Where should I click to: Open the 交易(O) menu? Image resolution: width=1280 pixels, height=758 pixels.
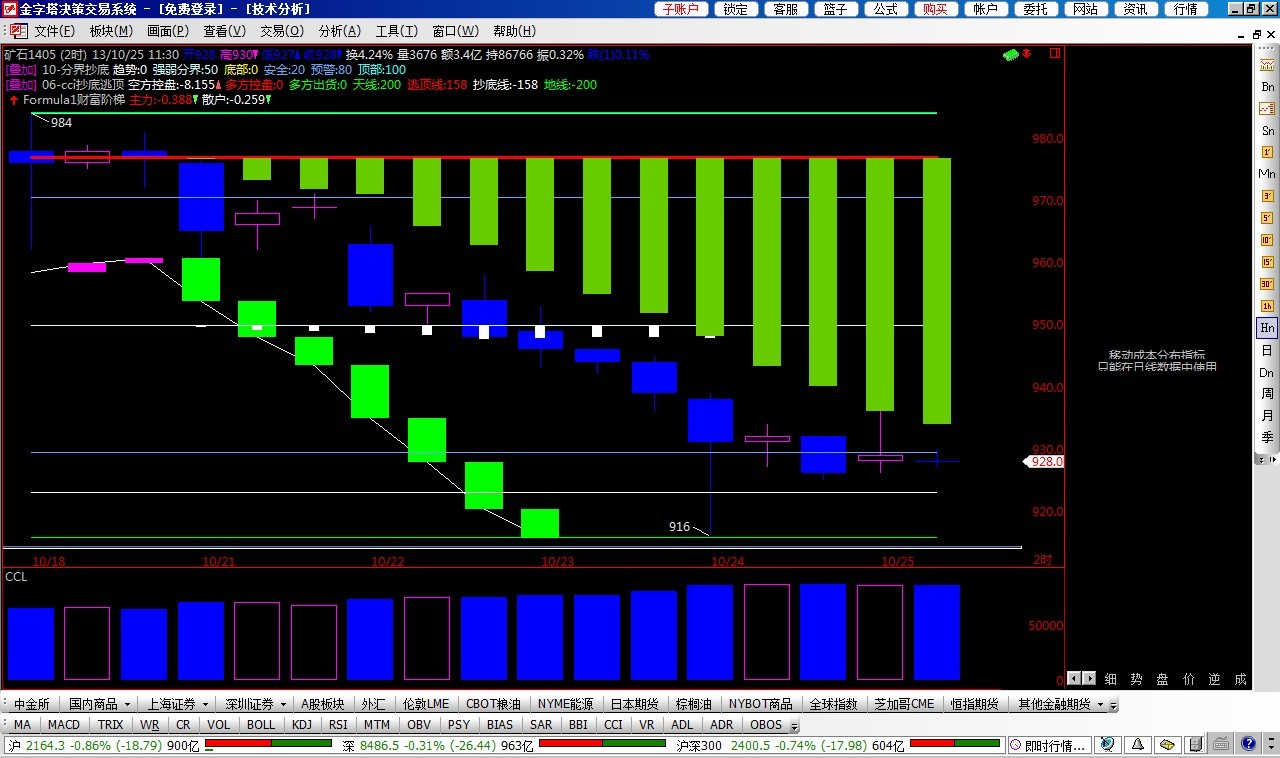click(282, 31)
